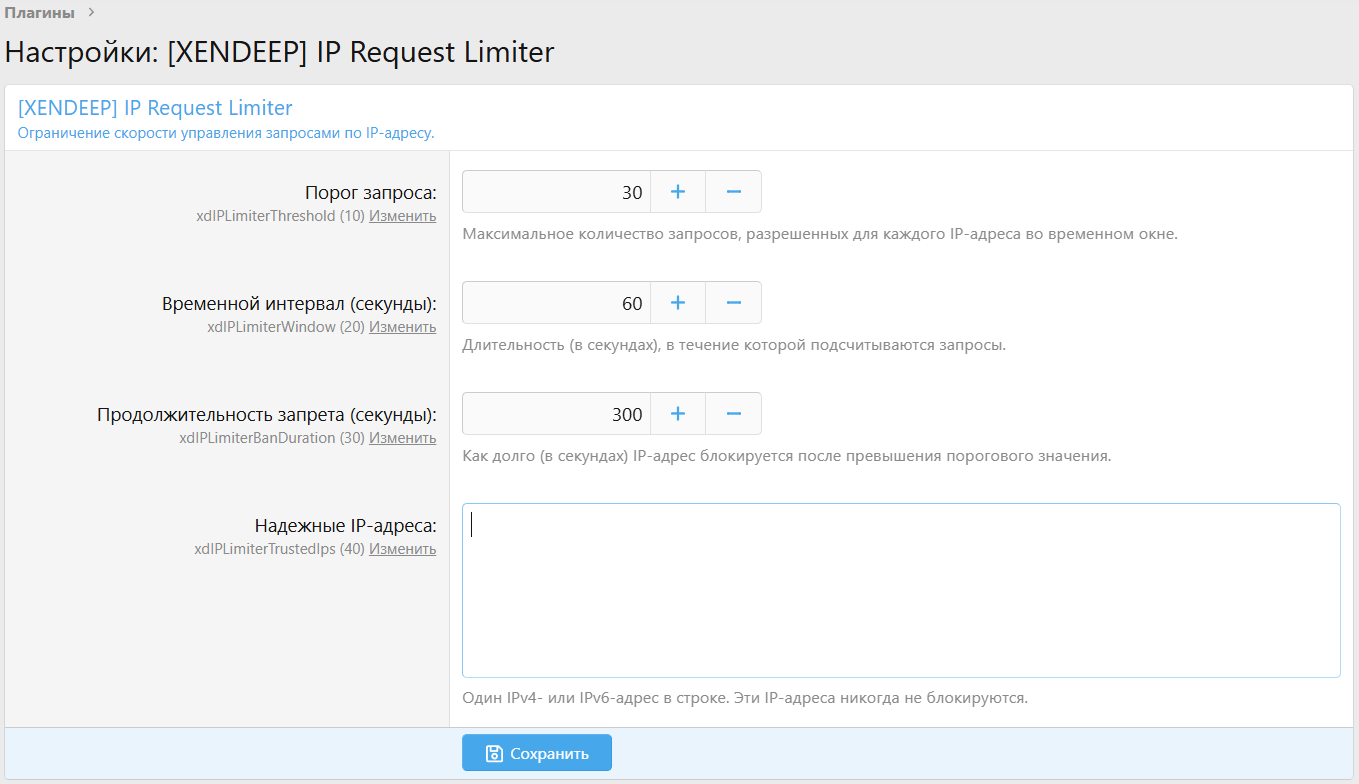
Task: Open Изменить link for xdIPLimiterWindow
Action: pyautogui.click(x=402, y=327)
